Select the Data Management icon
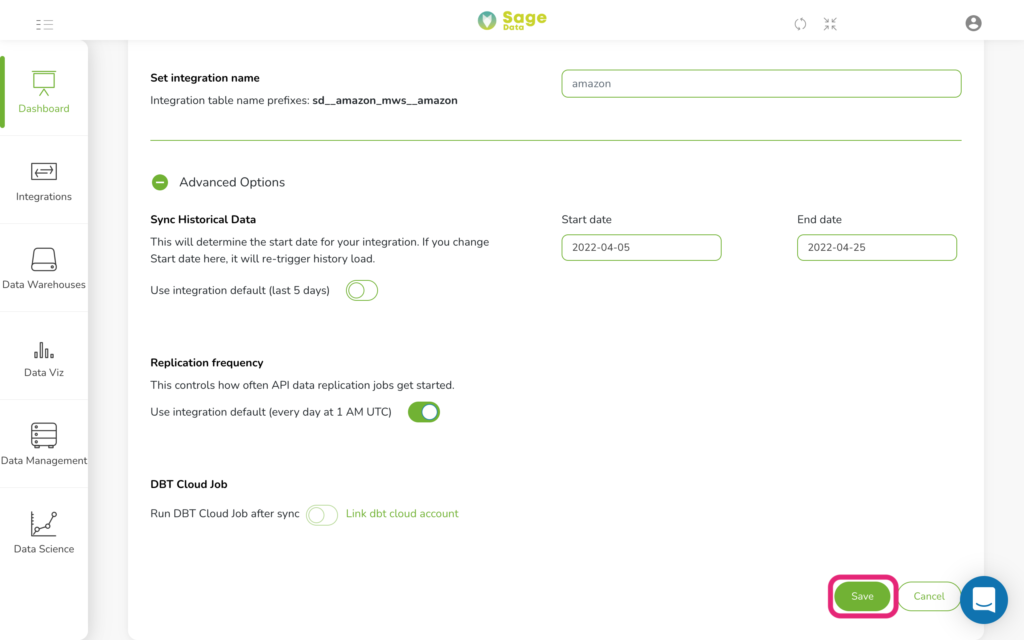This screenshot has height=640, width=1024. click(44, 435)
